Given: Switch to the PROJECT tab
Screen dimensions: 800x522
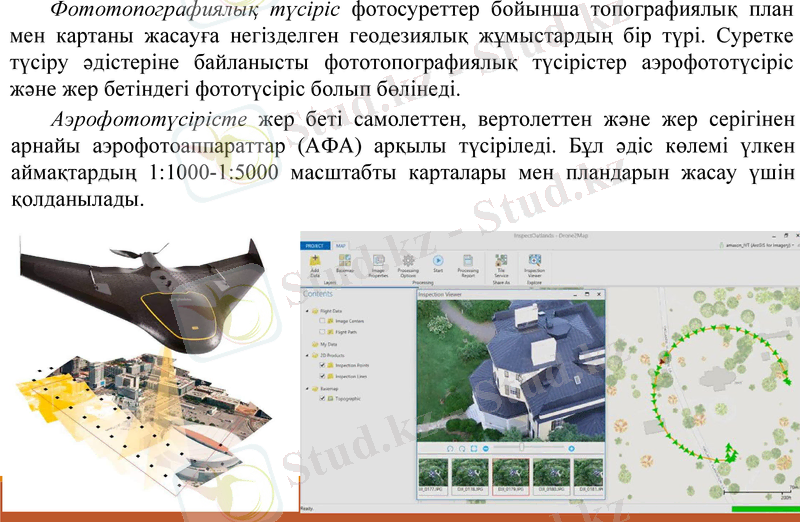Looking at the screenshot, I should click(314, 246).
